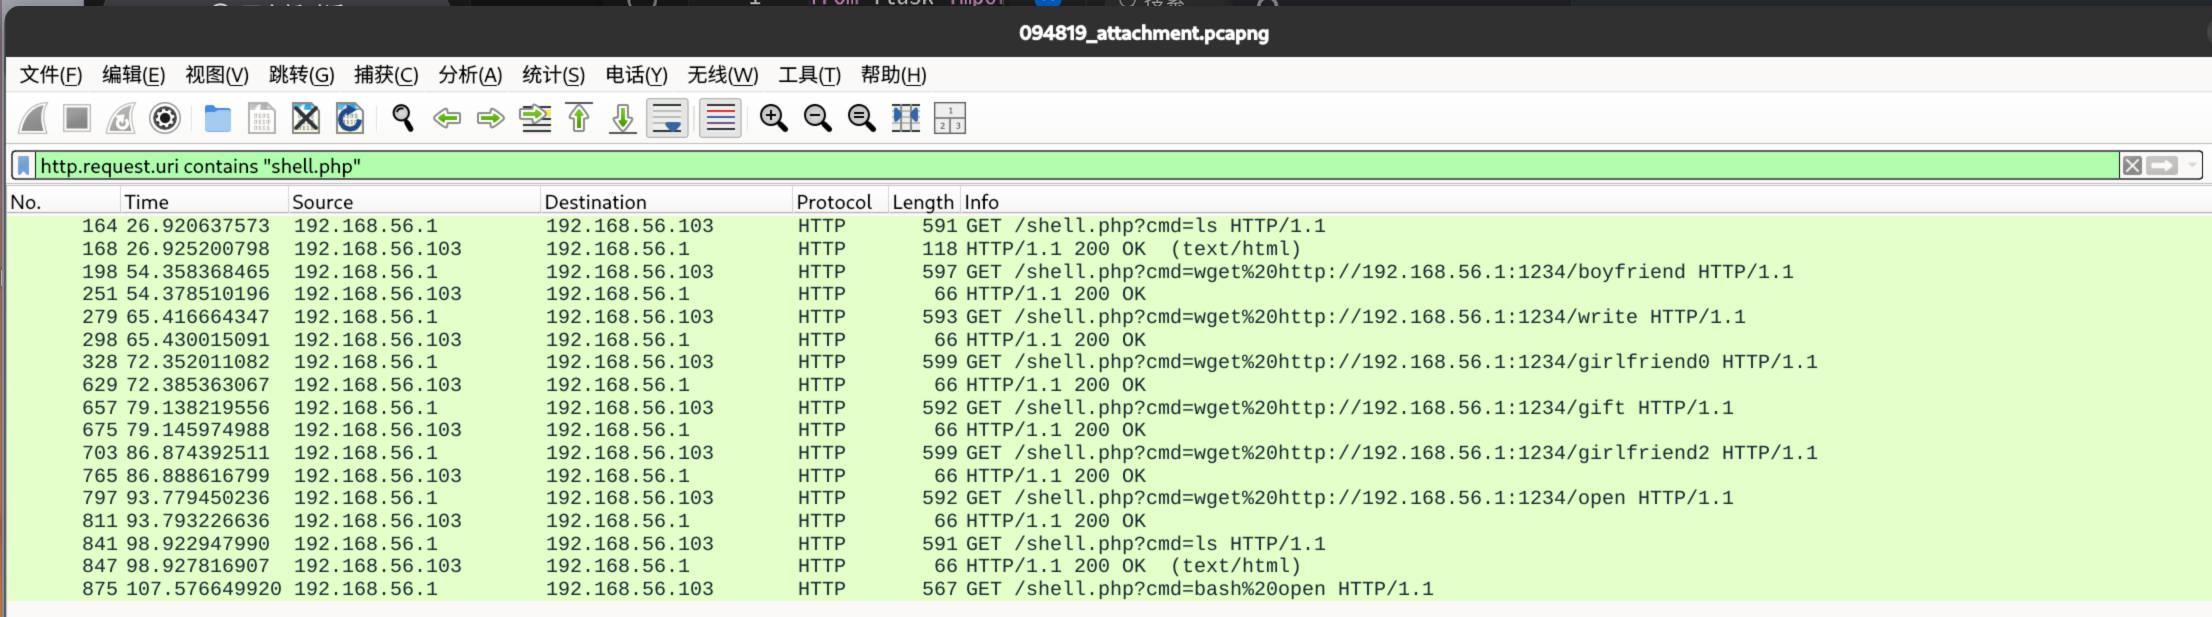Reload the capture file icon

pyautogui.click(x=349, y=119)
